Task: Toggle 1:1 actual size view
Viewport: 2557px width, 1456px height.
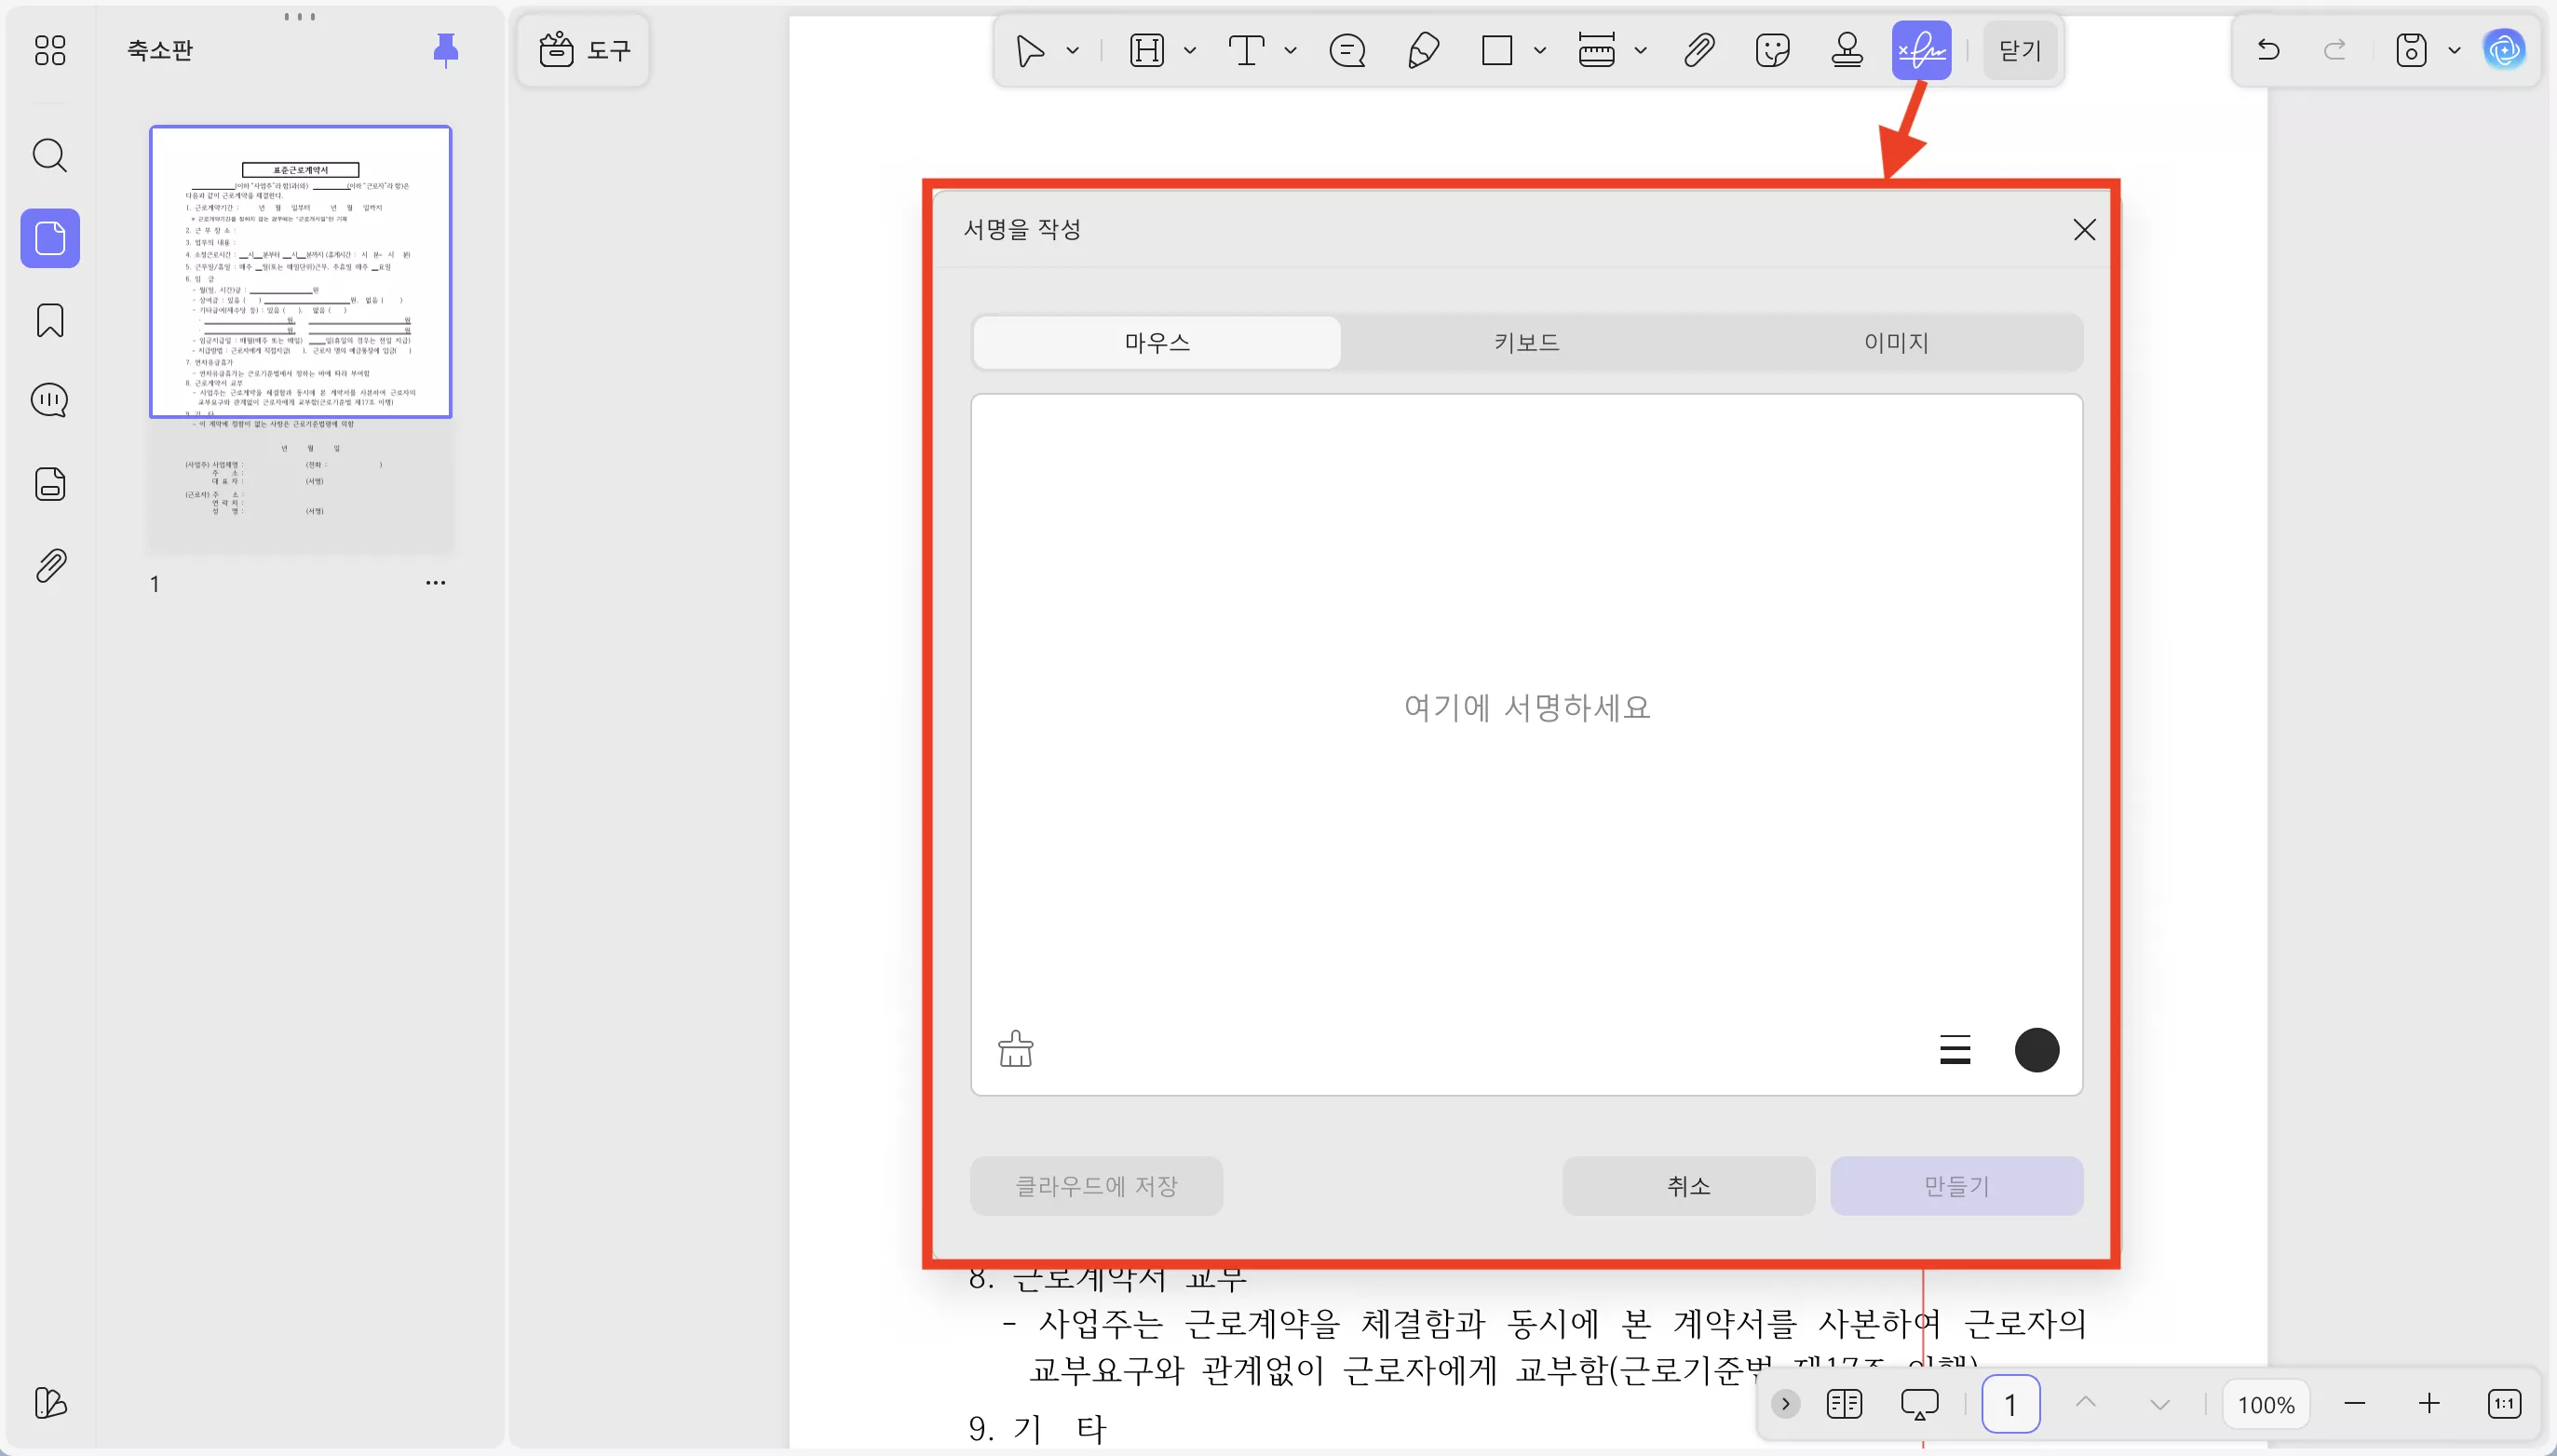Action: click(x=2503, y=1403)
